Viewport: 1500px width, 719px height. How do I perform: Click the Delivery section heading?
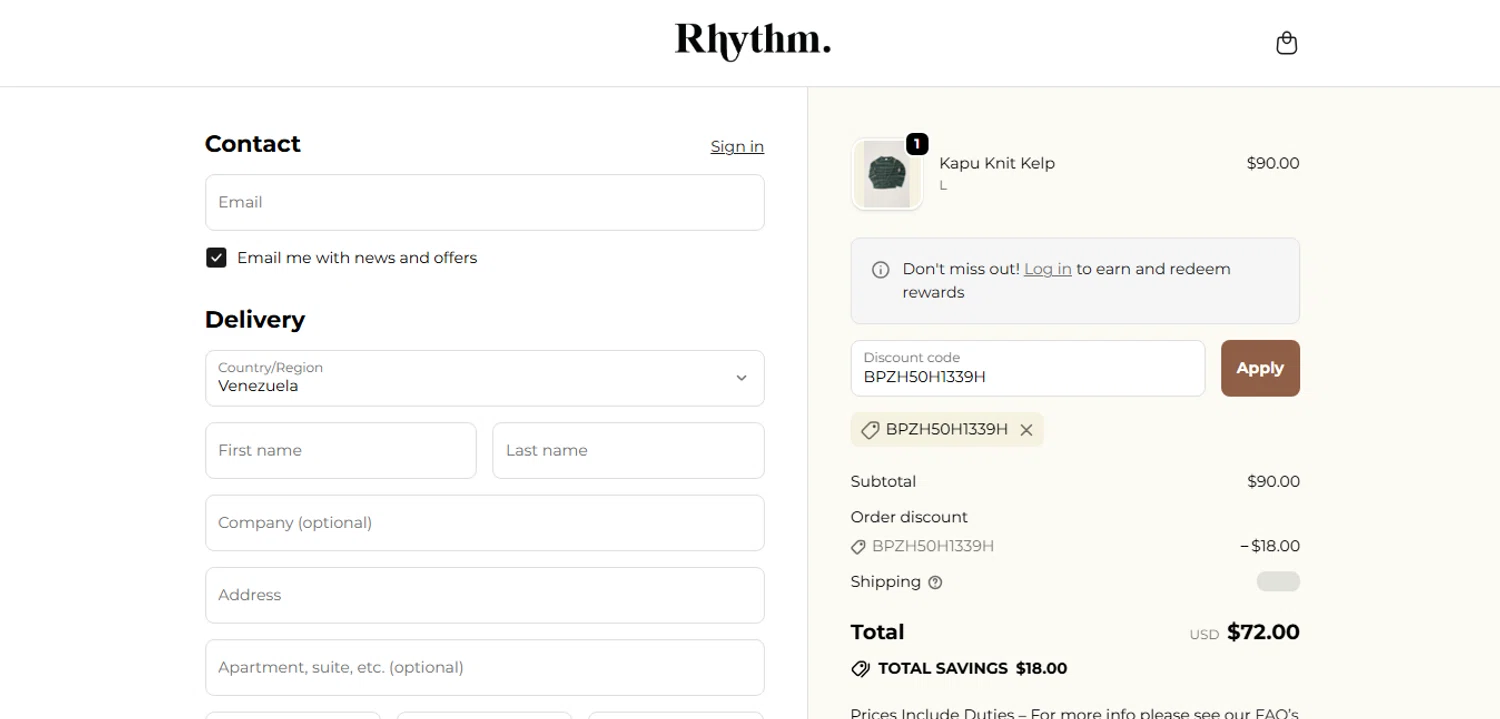[255, 319]
